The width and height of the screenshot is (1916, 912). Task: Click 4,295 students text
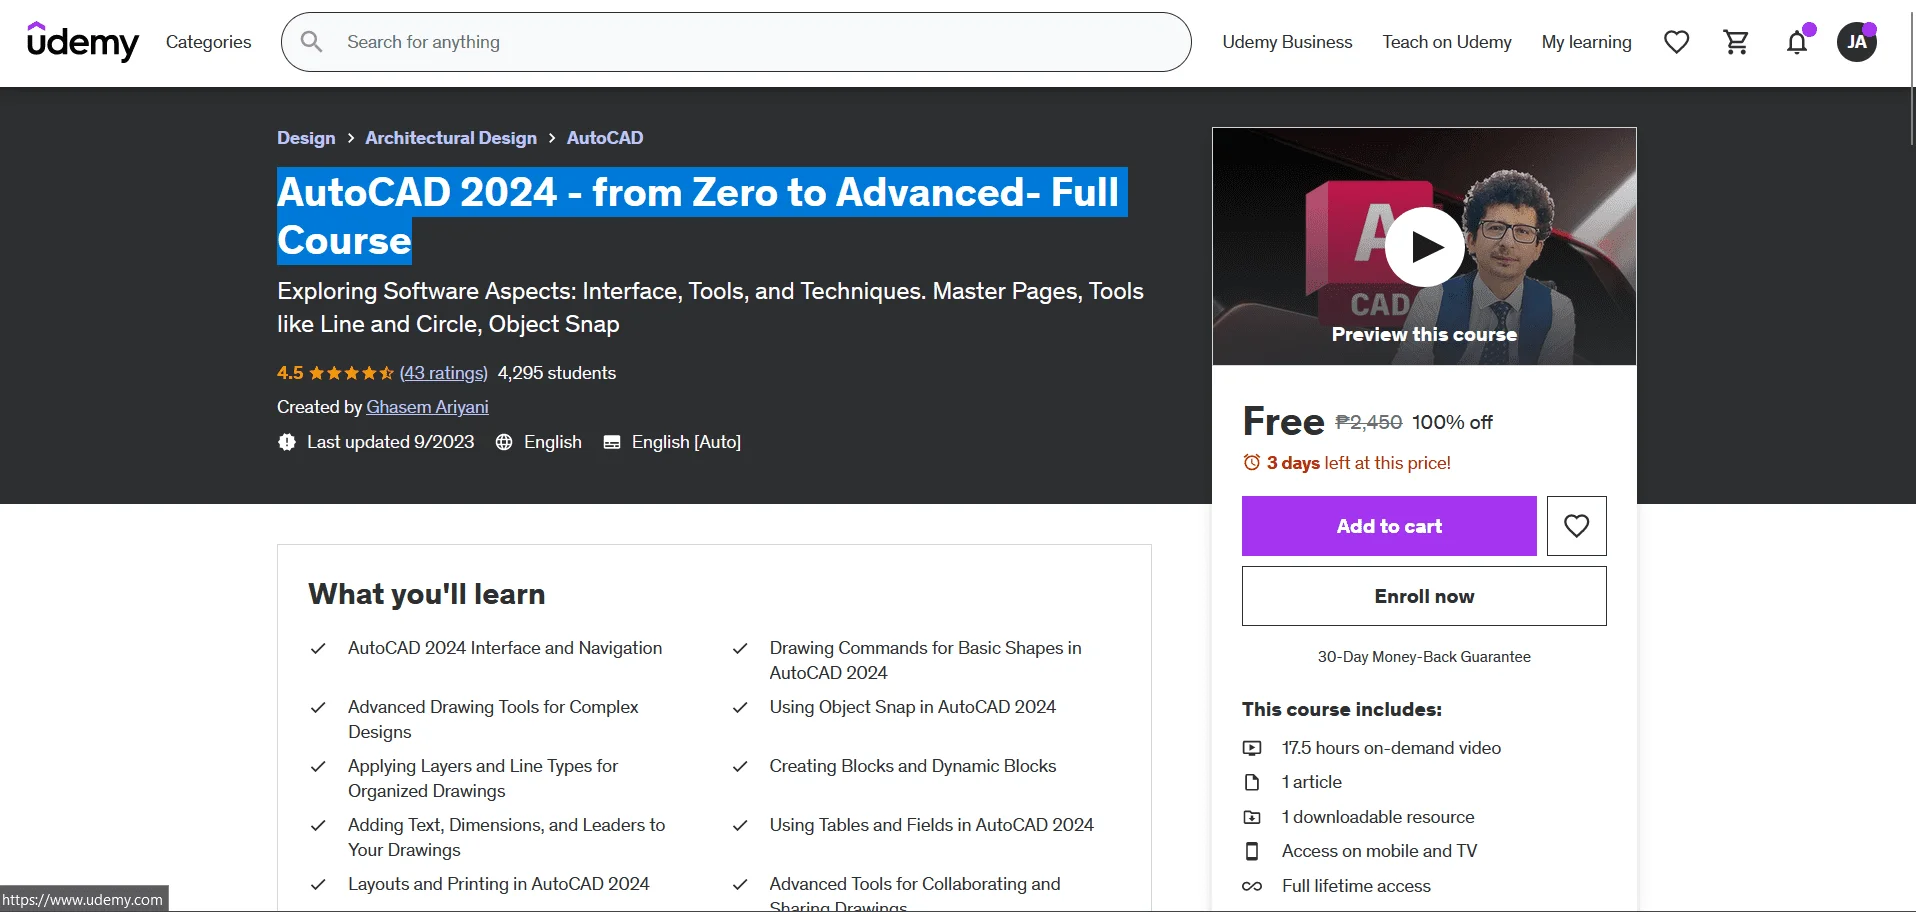(x=557, y=373)
